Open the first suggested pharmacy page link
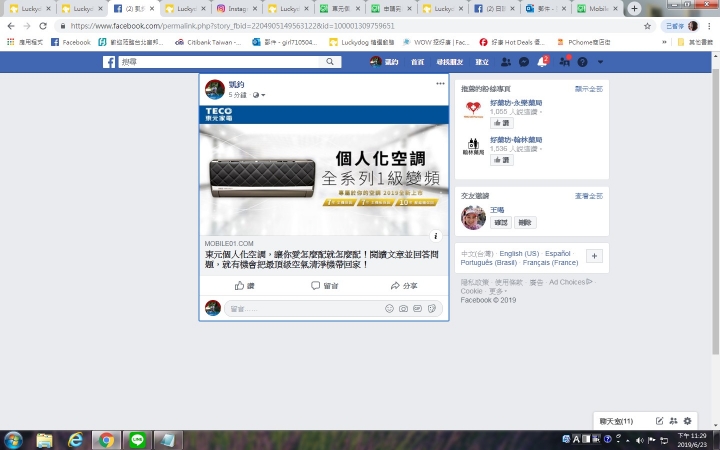Image resolution: width=720 pixels, height=450 pixels. point(516,103)
